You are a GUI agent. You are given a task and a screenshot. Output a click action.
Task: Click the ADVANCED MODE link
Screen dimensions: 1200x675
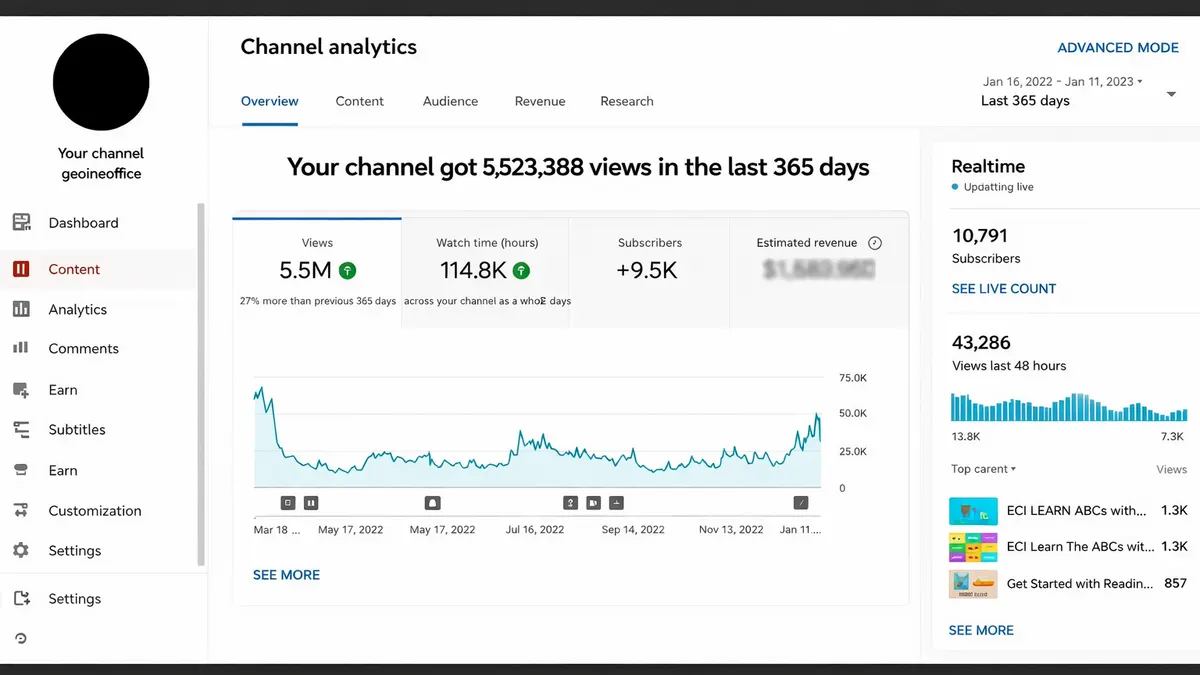coord(1118,48)
